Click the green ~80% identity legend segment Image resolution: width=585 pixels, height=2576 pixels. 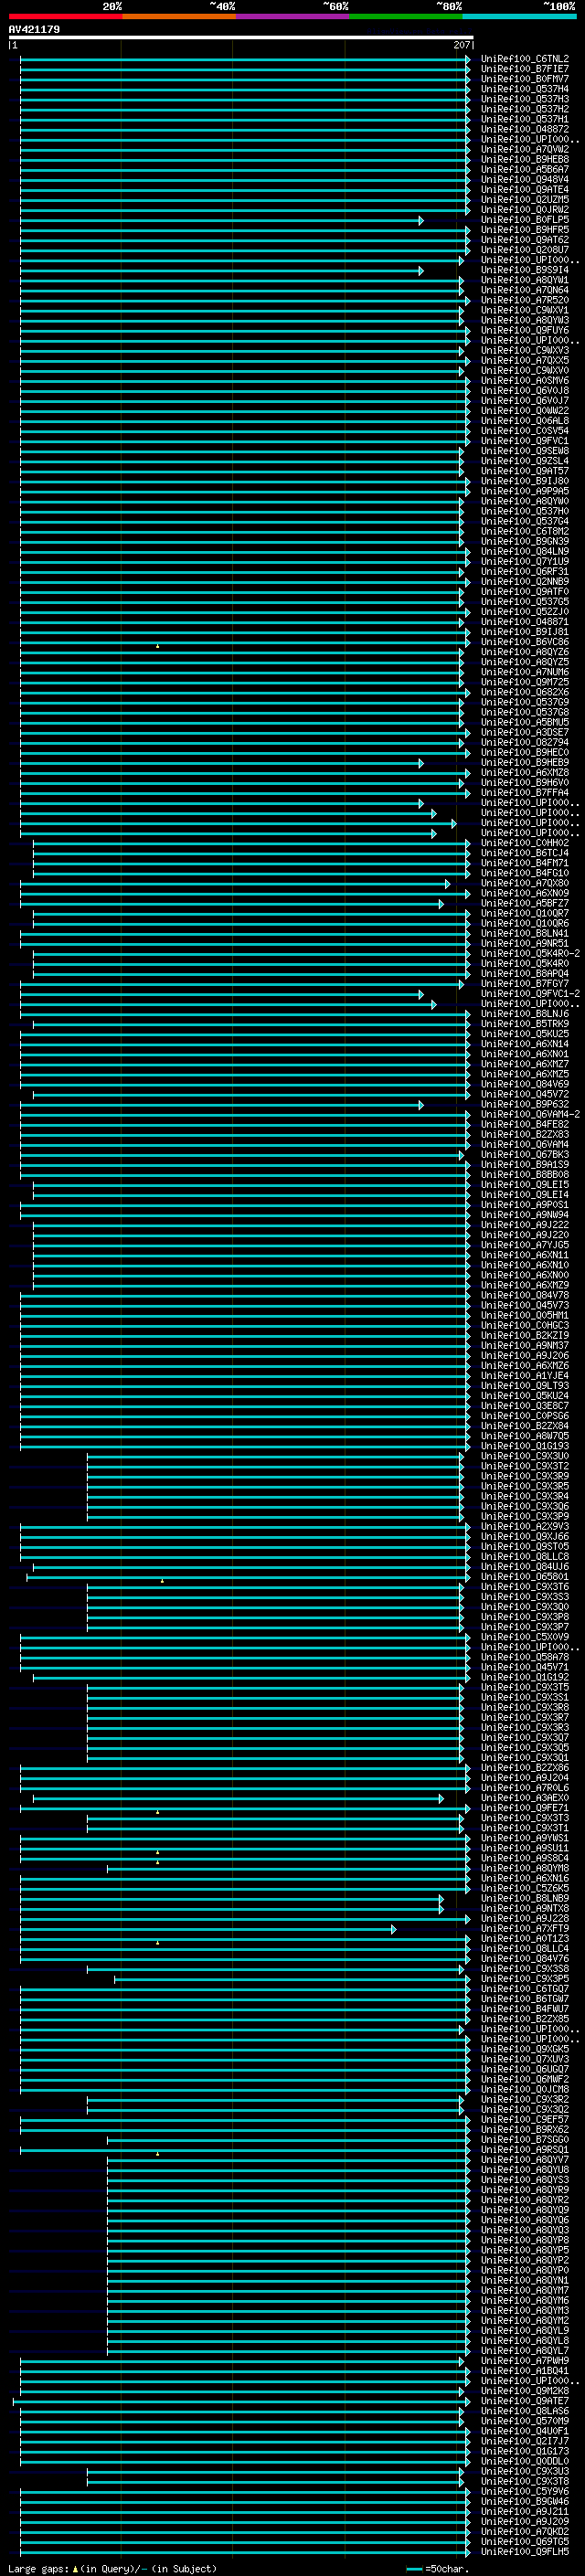click(x=406, y=16)
